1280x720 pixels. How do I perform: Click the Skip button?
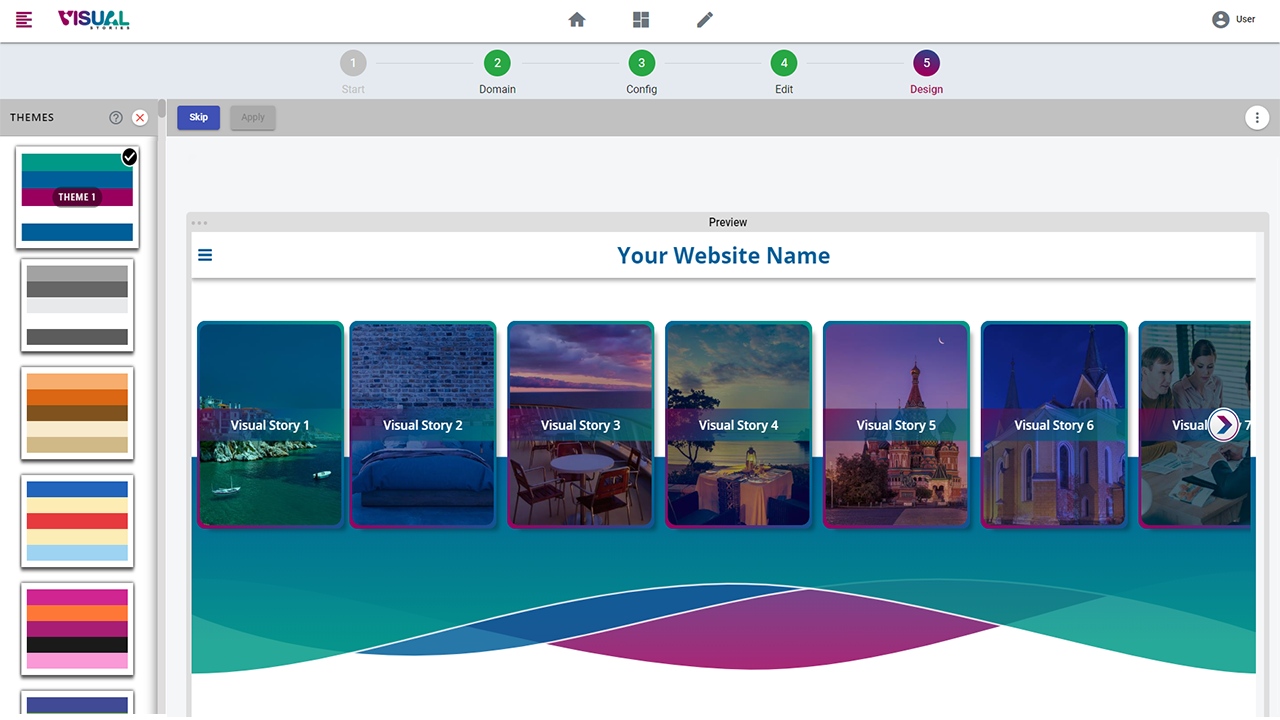199,117
